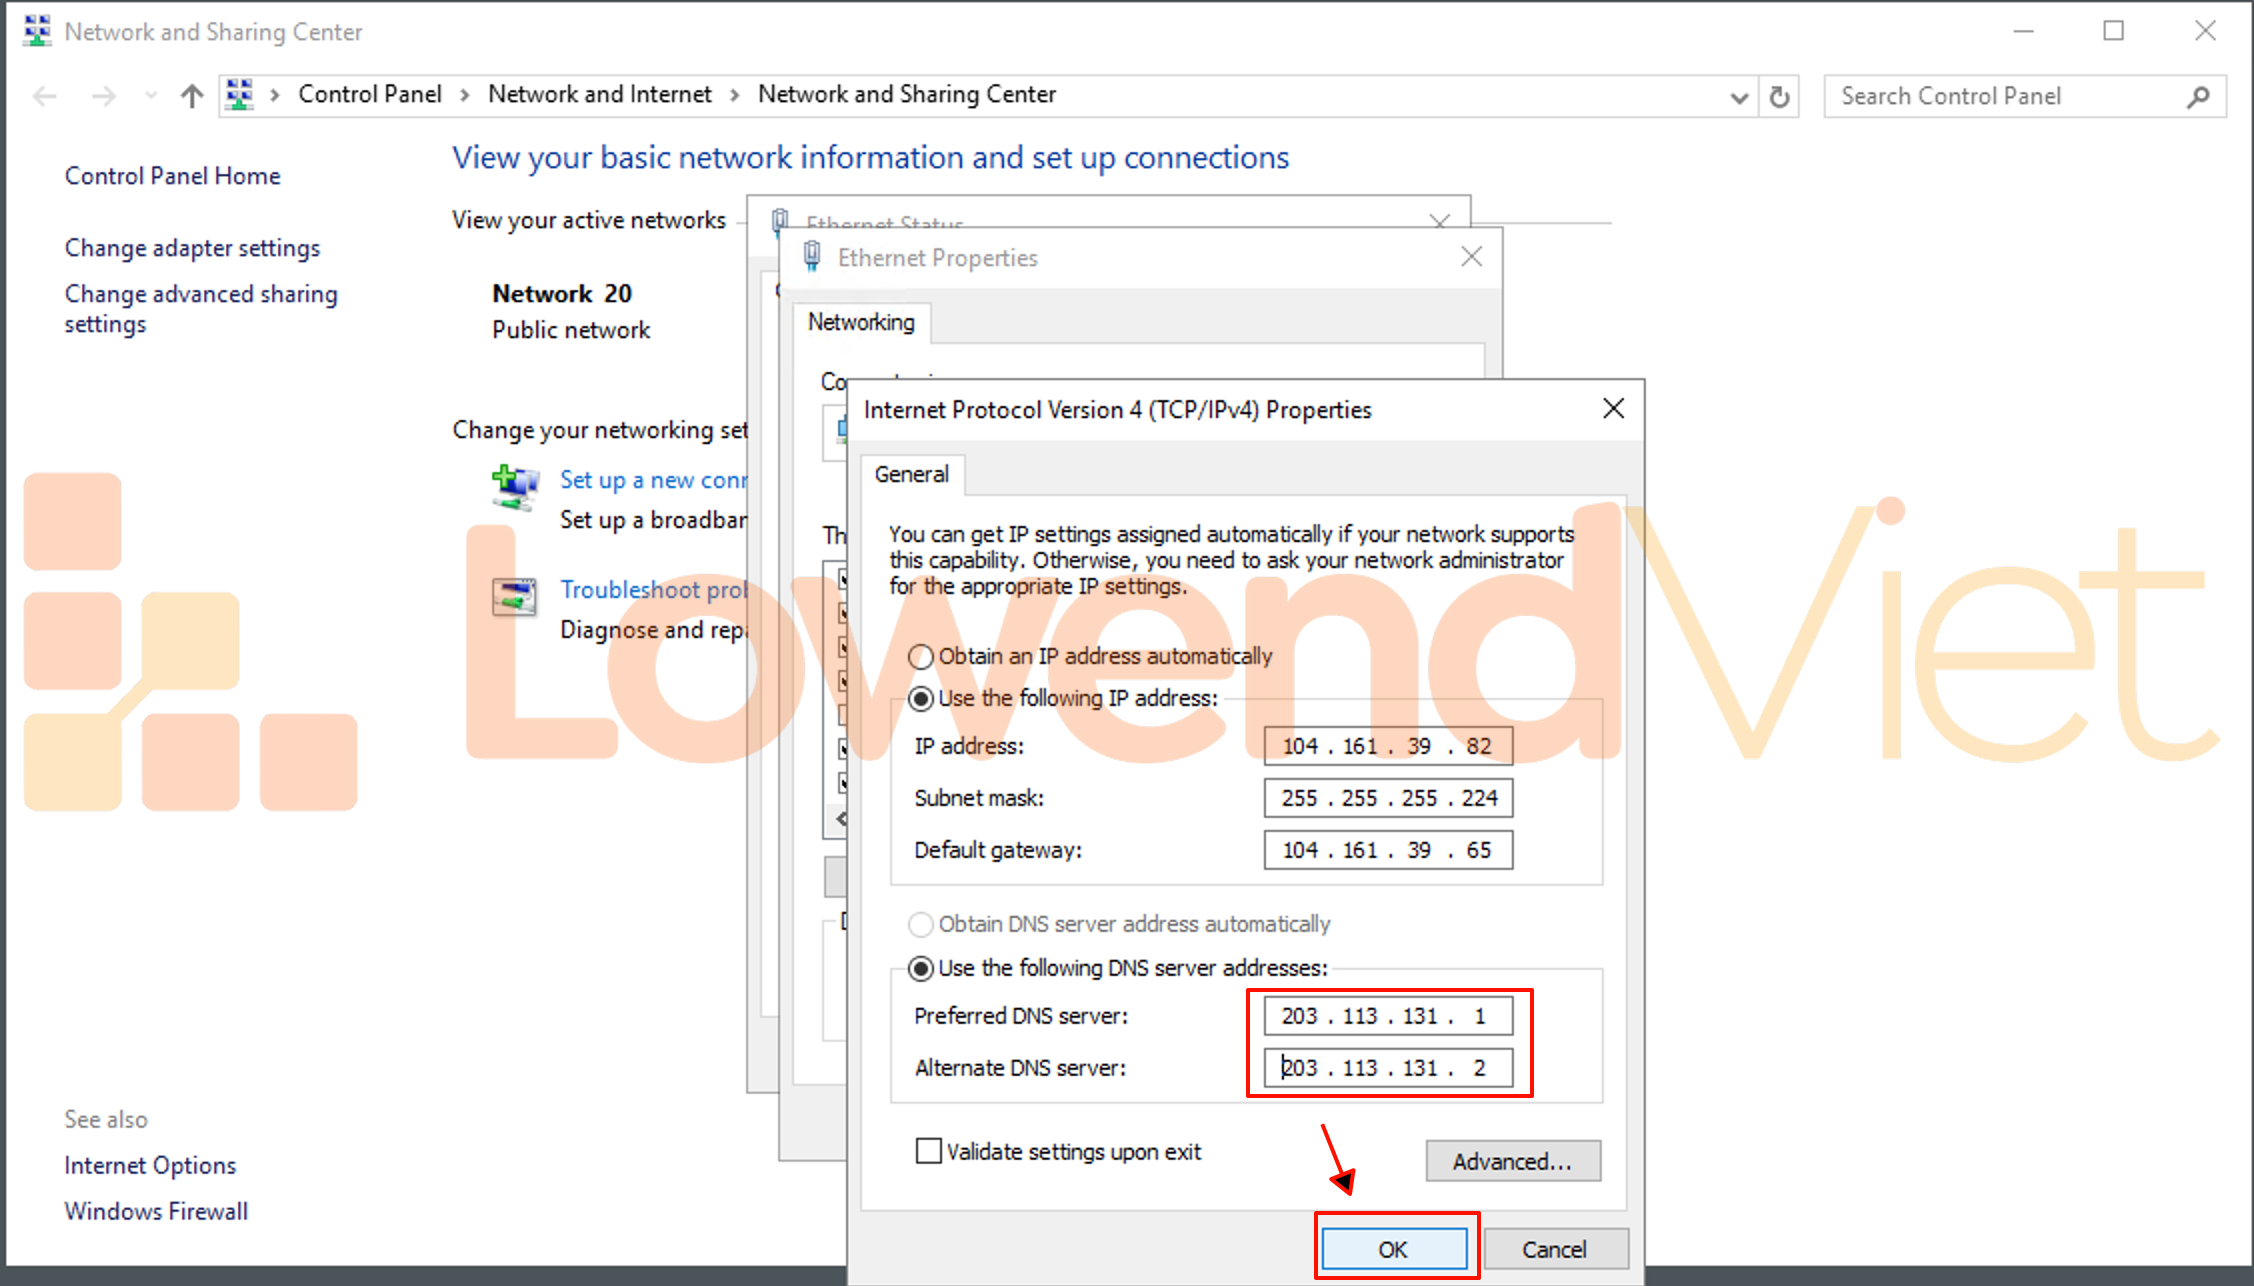2254x1286 pixels.
Task: Click the Set up new connection icon
Action: (515, 487)
